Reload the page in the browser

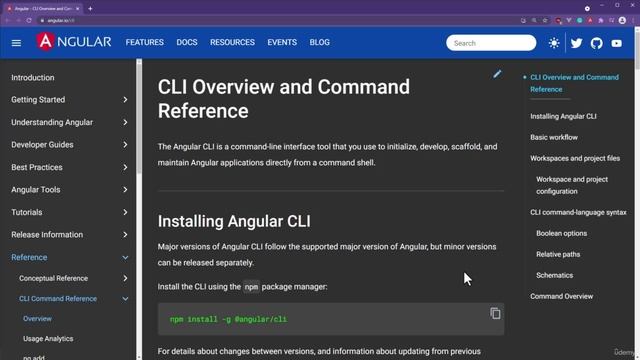click(x=29, y=20)
